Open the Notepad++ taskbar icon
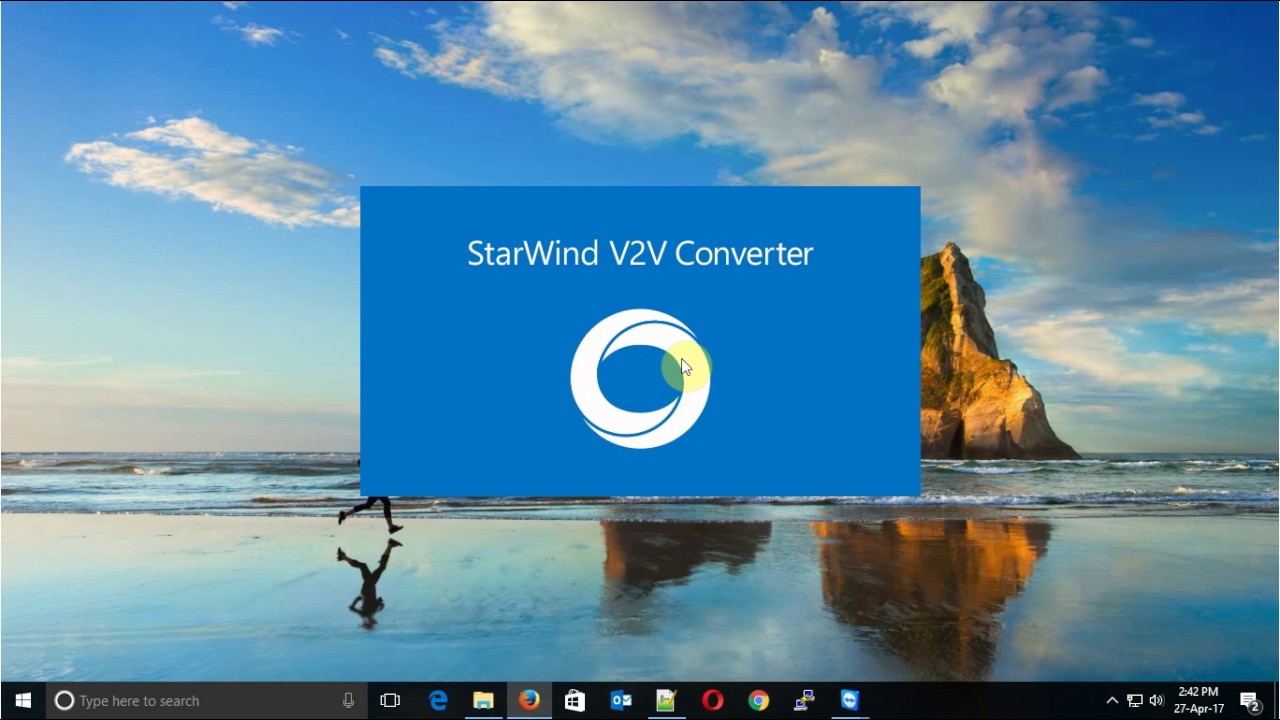The image size is (1280, 720). click(666, 701)
